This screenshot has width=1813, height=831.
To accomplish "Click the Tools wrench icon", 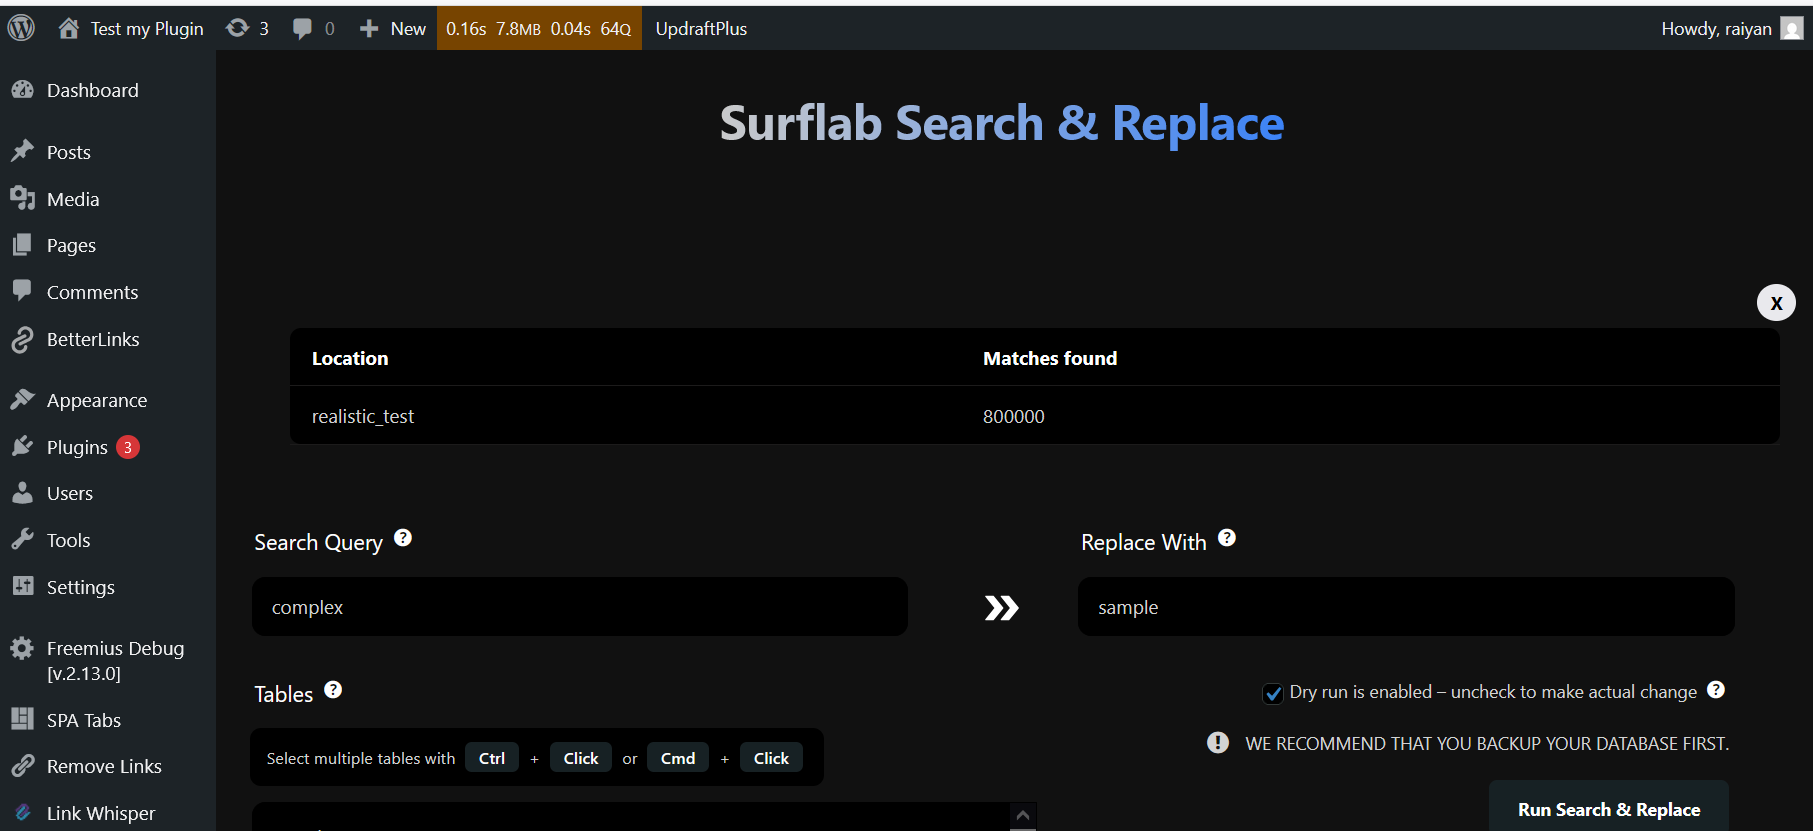I will pyautogui.click(x=23, y=540).
